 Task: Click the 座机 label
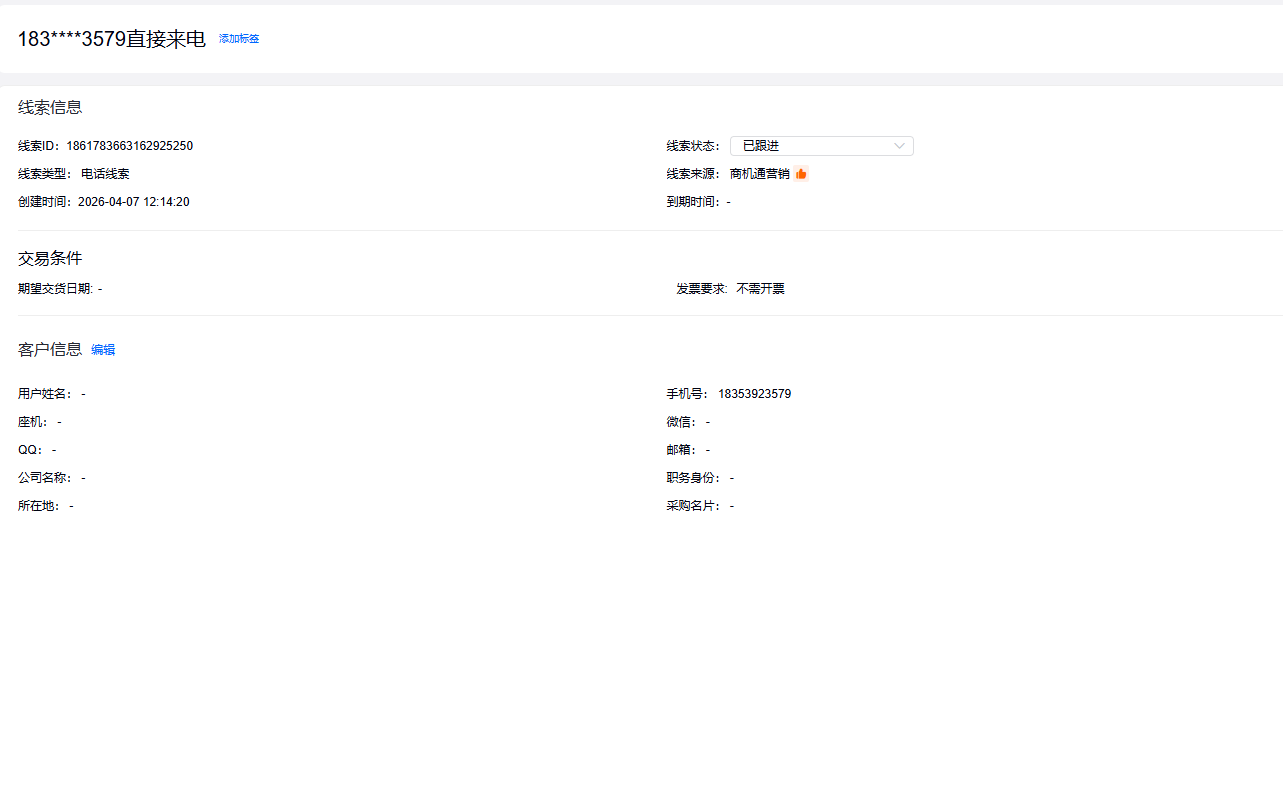tap(33, 422)
